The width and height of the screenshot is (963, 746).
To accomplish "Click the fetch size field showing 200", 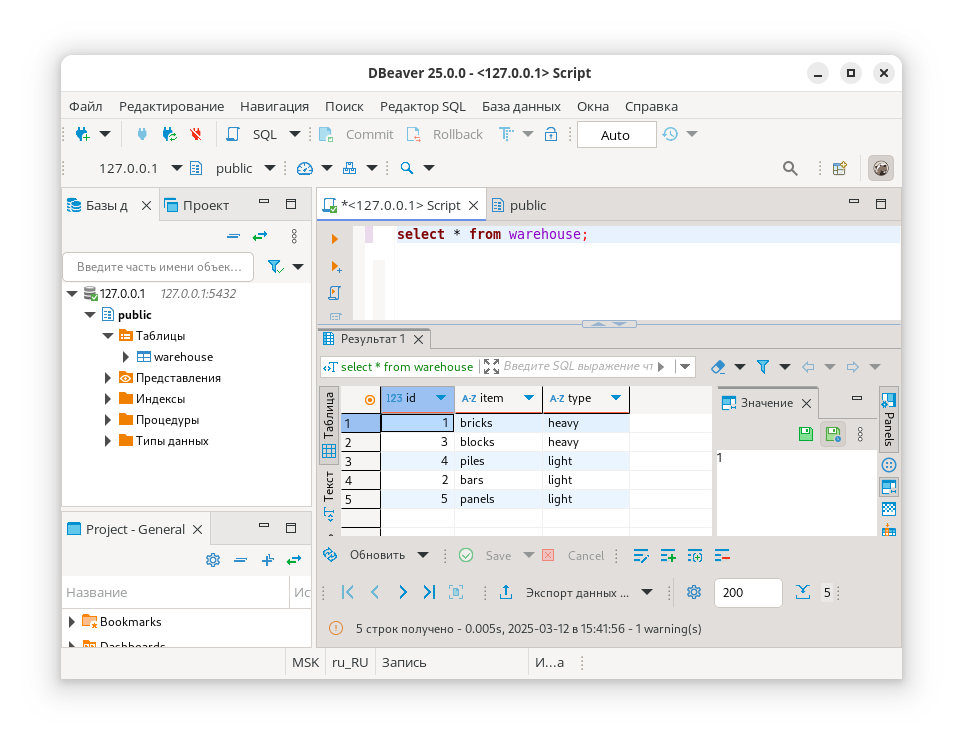I will [x=747, y=592].
